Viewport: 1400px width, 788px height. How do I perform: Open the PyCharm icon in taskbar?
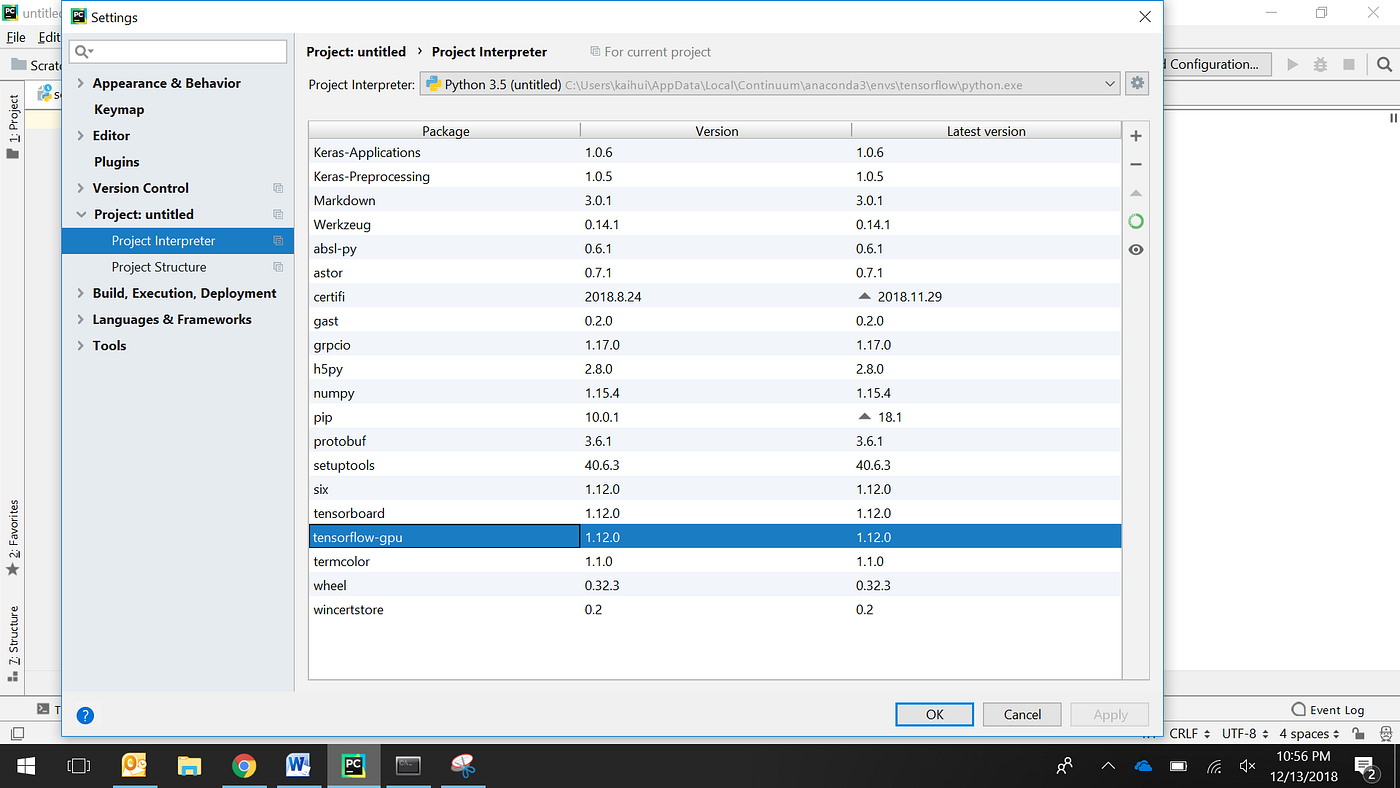pyautogui.click(x=352, y=766)
